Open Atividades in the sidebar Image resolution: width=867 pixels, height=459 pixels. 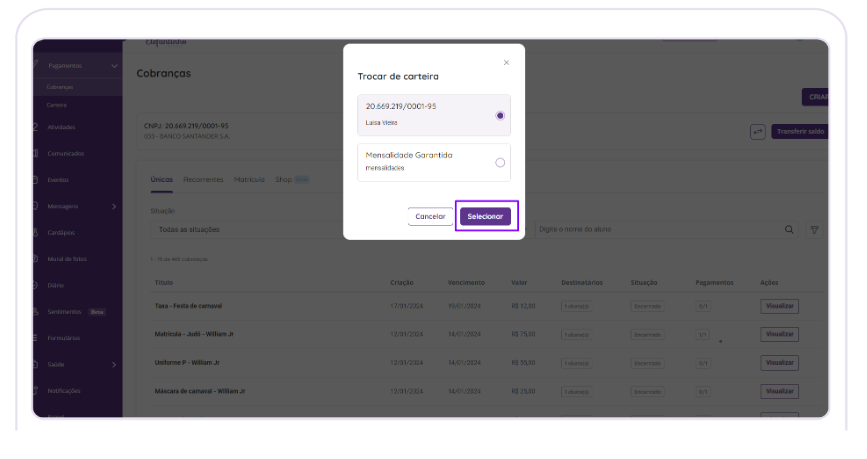coord(61,127)
